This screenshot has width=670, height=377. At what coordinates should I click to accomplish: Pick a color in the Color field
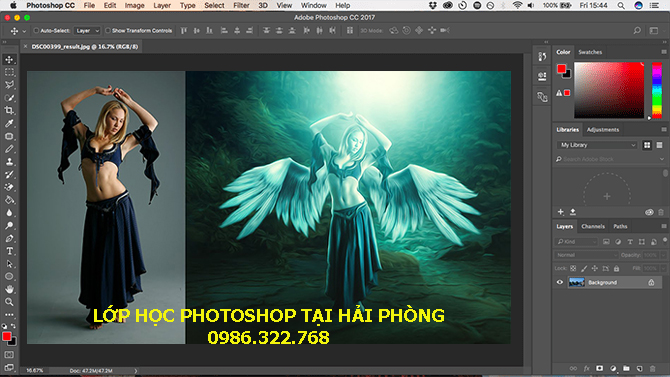click(x=609, y=90)
